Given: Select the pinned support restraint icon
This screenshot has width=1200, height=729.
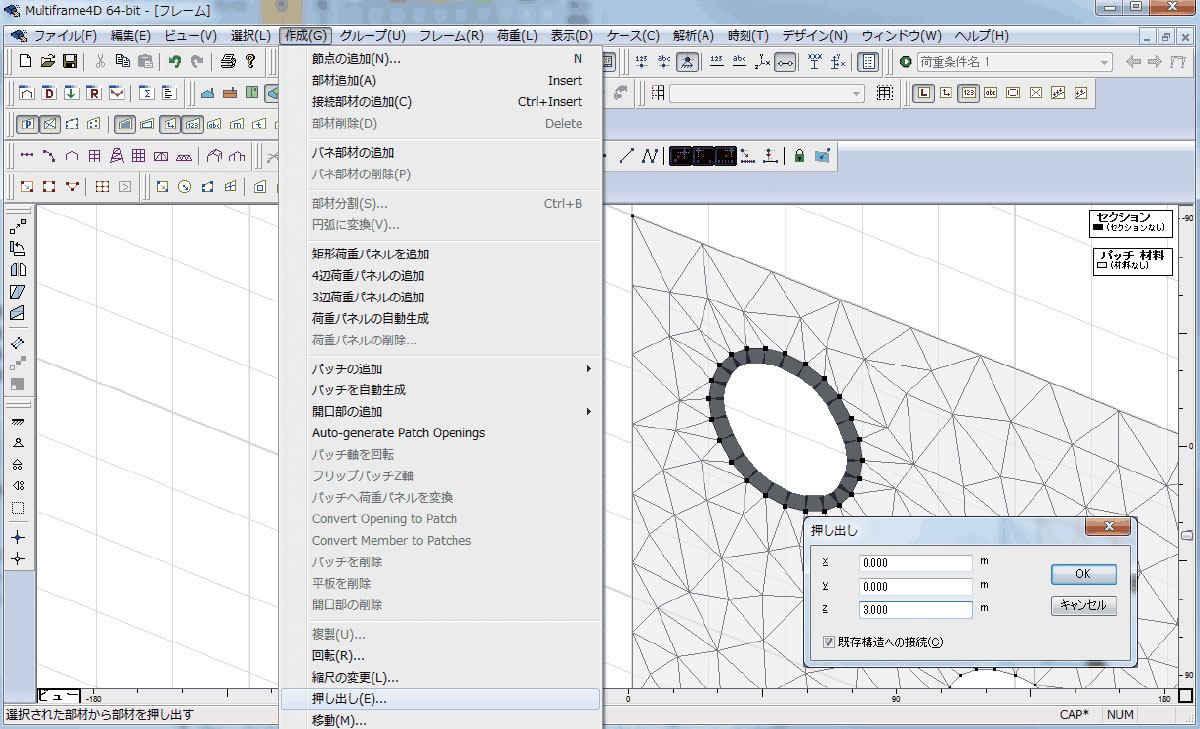Looking at the screenshot, I should 18,443.
